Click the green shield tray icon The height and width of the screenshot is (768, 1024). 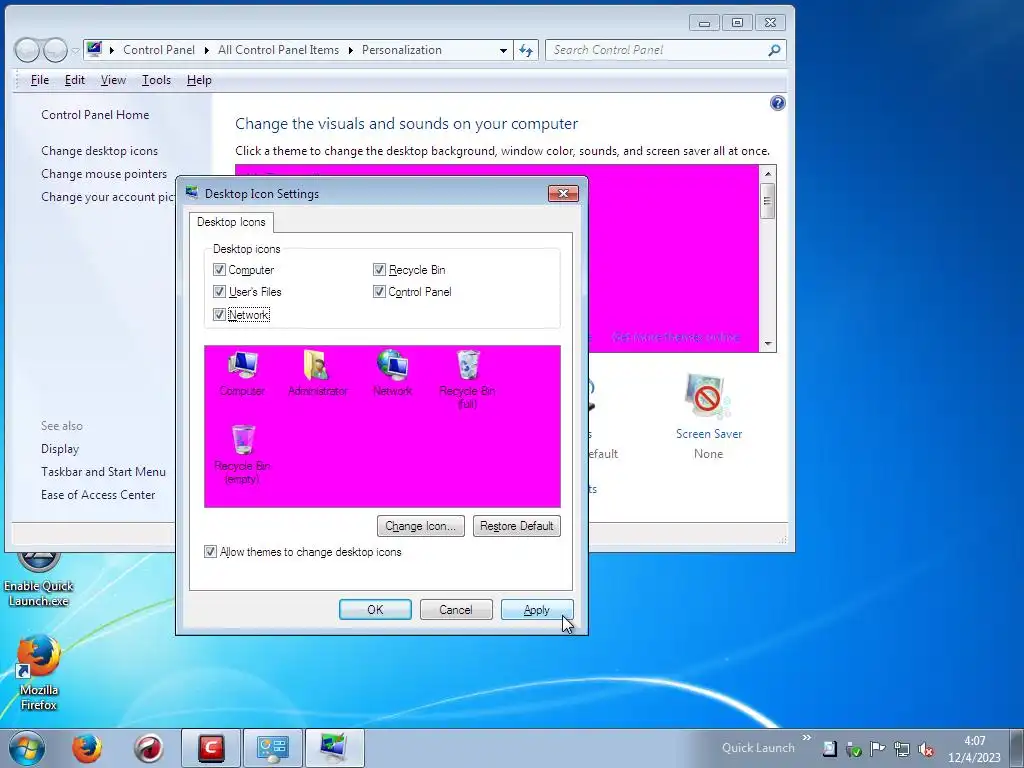pyautogui.click(x=854, y=750)
